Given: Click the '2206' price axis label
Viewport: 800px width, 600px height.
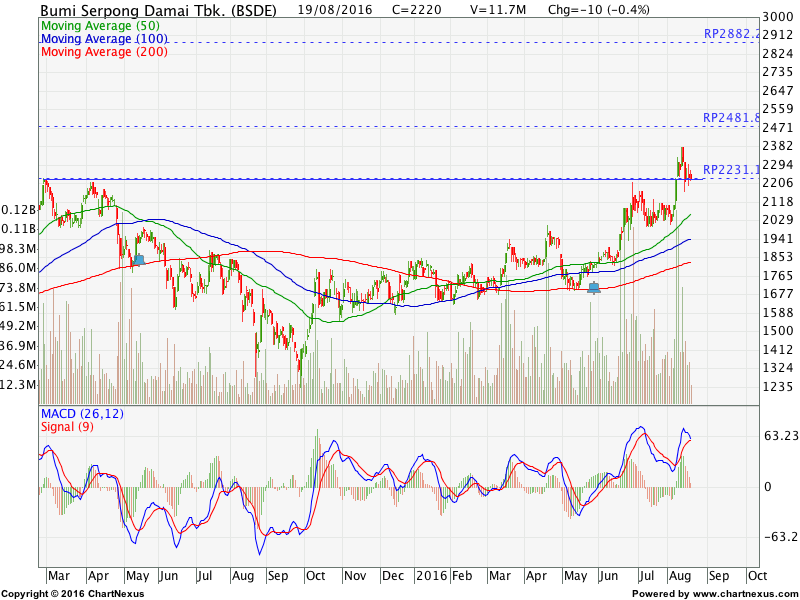Looking at the screenshot, I should coord(778,183).
